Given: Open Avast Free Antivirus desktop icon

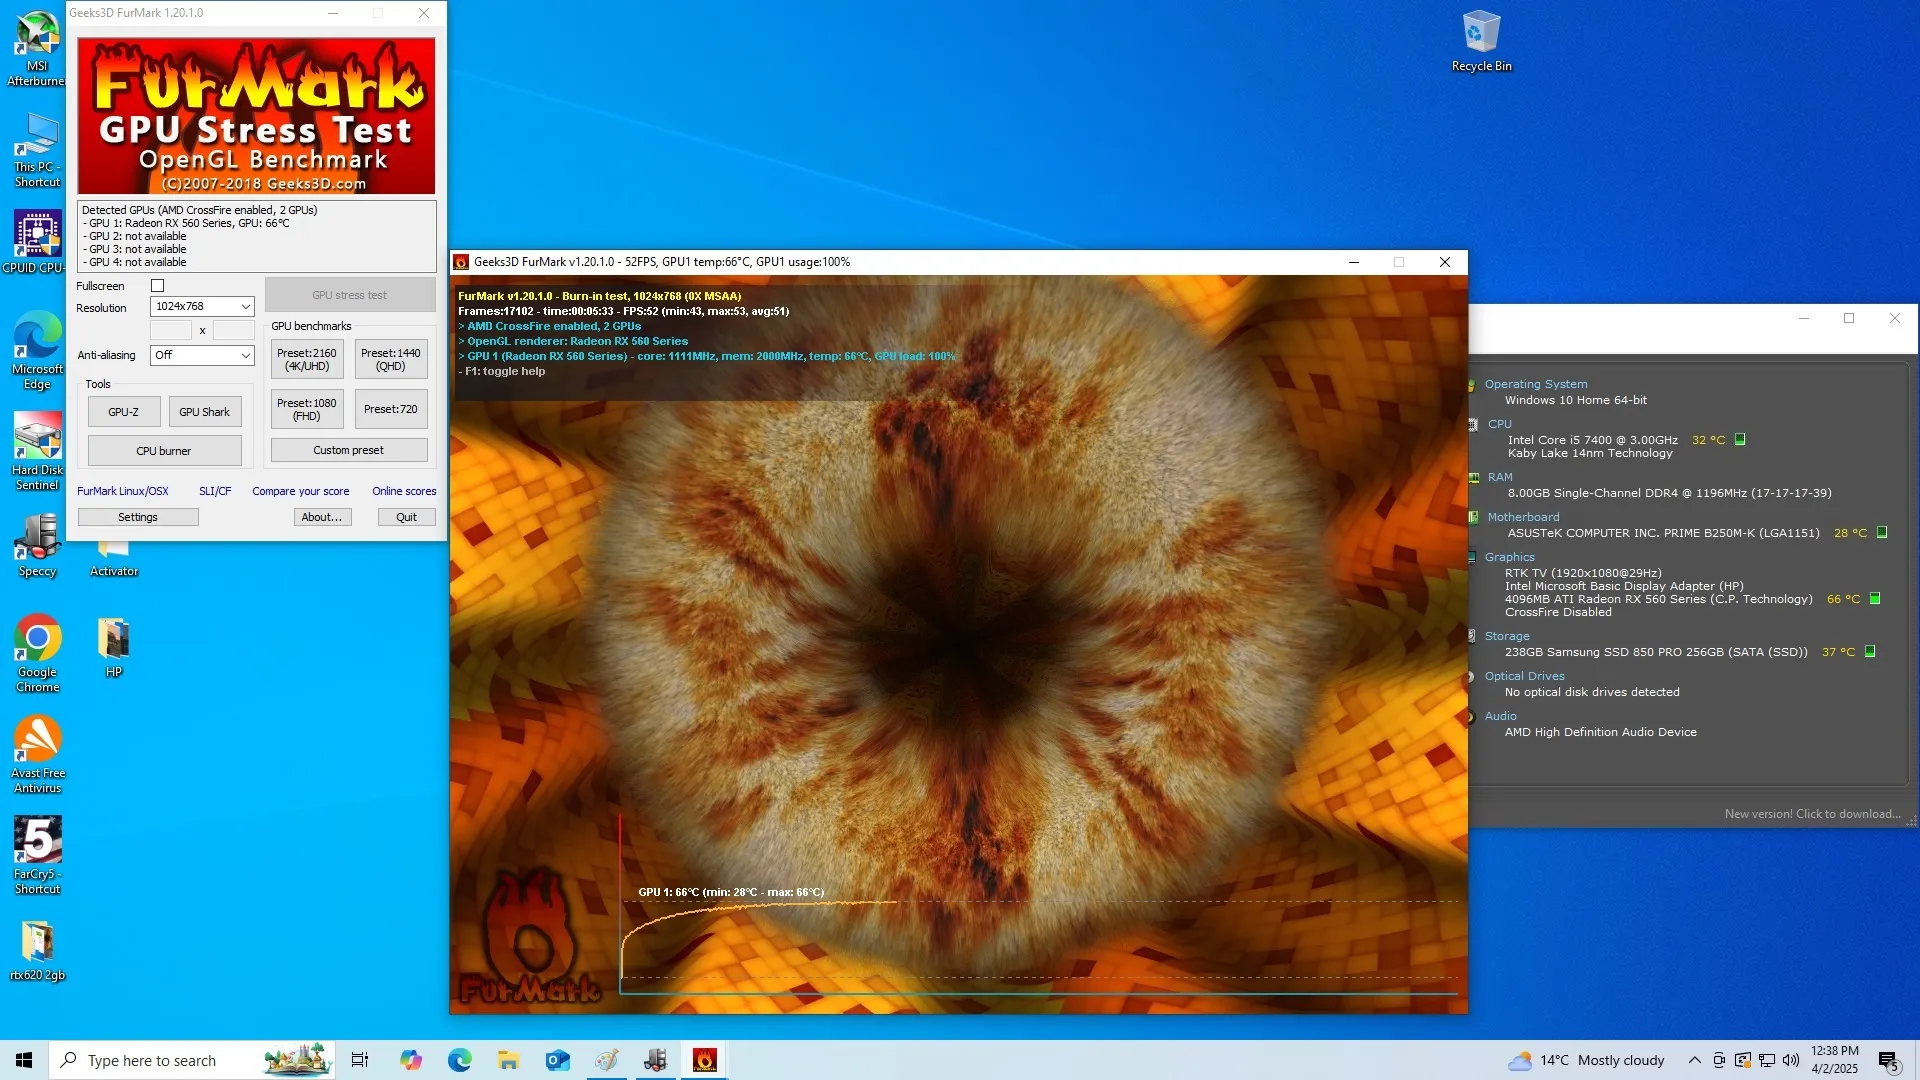Looking at the screenshot, I should pos(37,755).
